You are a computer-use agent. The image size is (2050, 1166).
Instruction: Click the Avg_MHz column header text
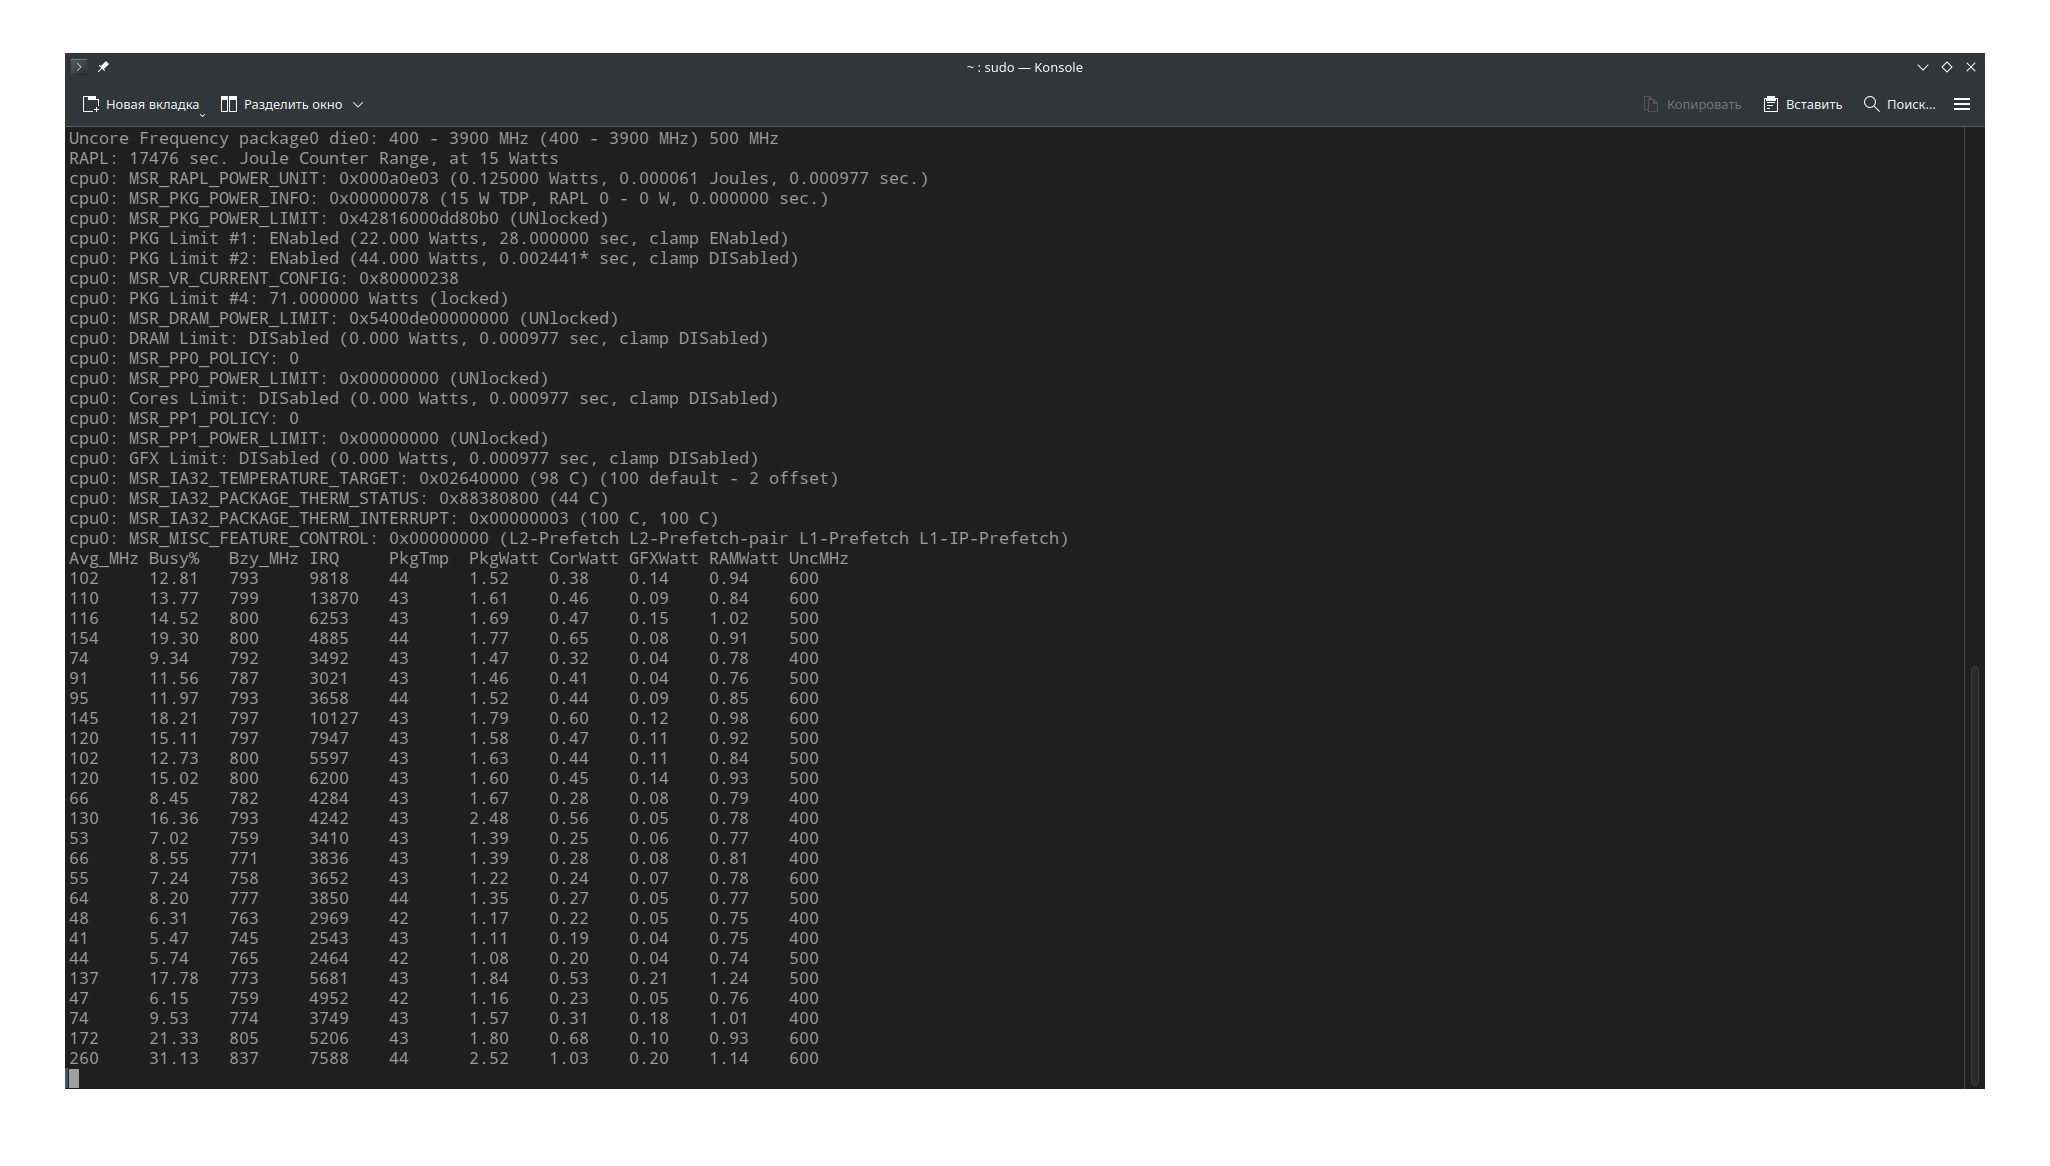click(103, 558)
